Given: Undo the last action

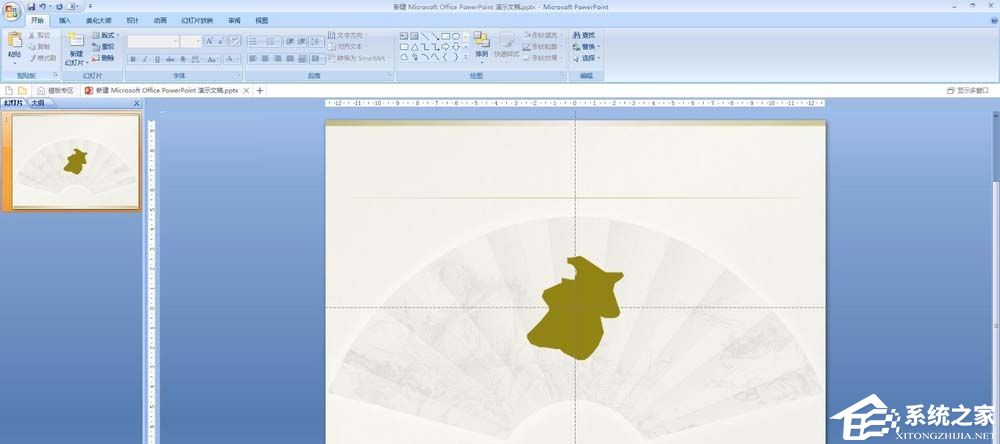Looking at the screenshot, I should tap(42, 6).
